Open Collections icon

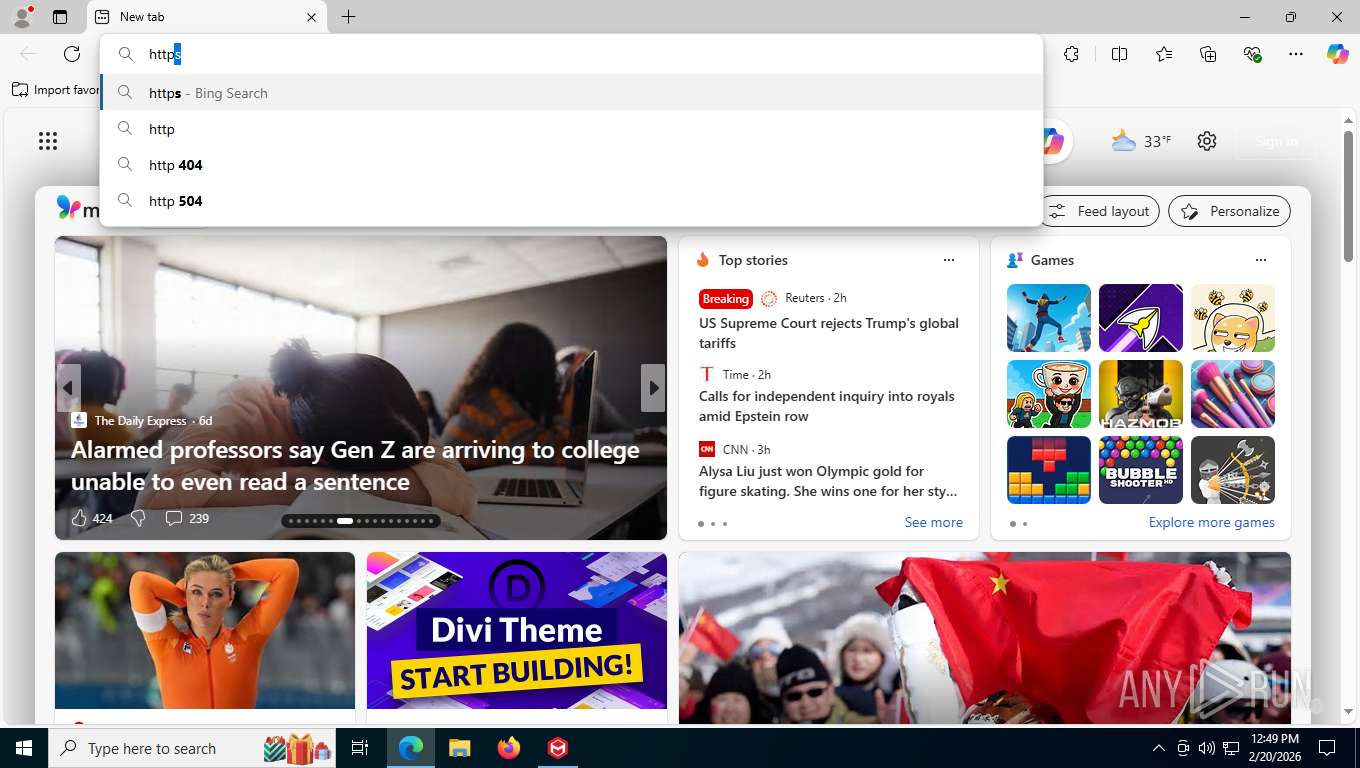pos(1208,54)
